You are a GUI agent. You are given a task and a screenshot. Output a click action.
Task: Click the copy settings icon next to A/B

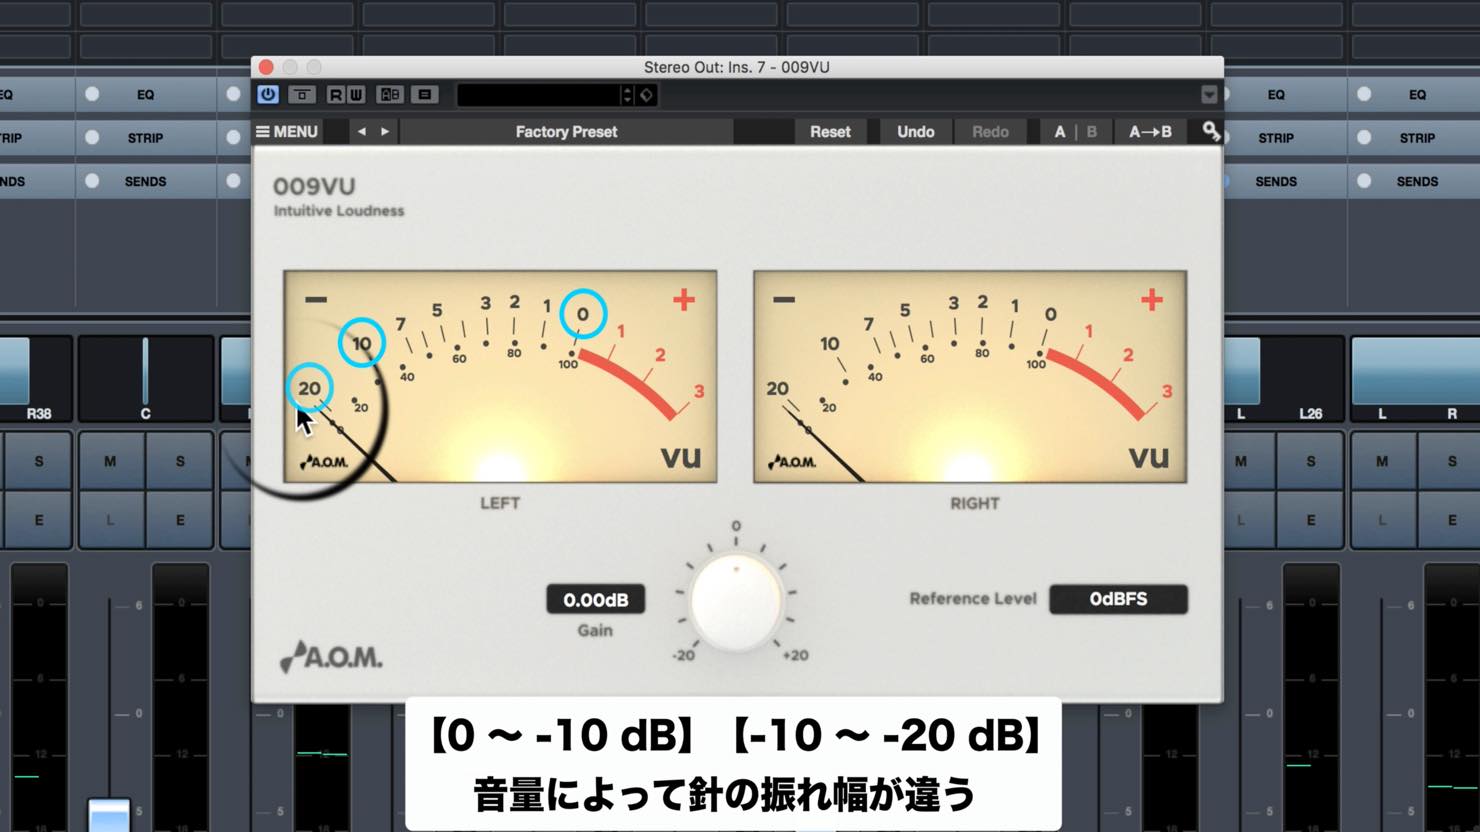point(425,94)
